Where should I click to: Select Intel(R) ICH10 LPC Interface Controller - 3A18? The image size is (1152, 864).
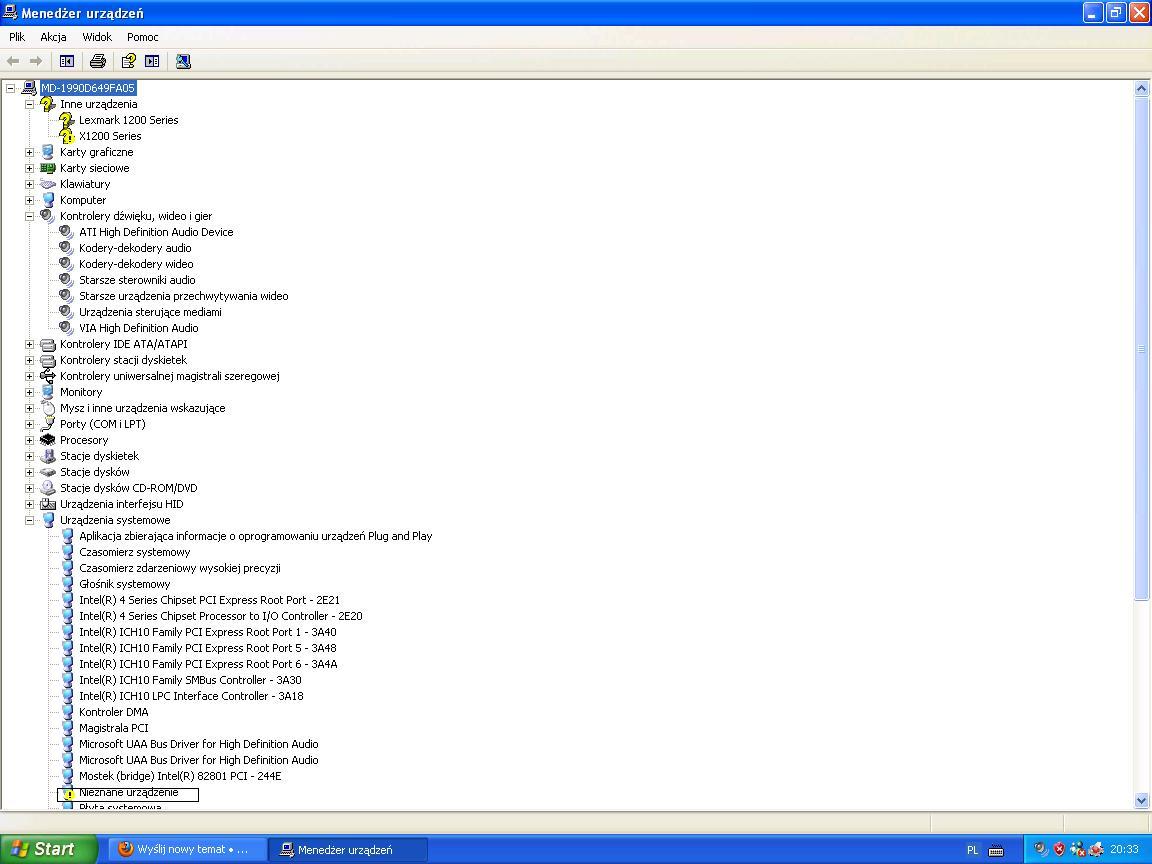191,696
